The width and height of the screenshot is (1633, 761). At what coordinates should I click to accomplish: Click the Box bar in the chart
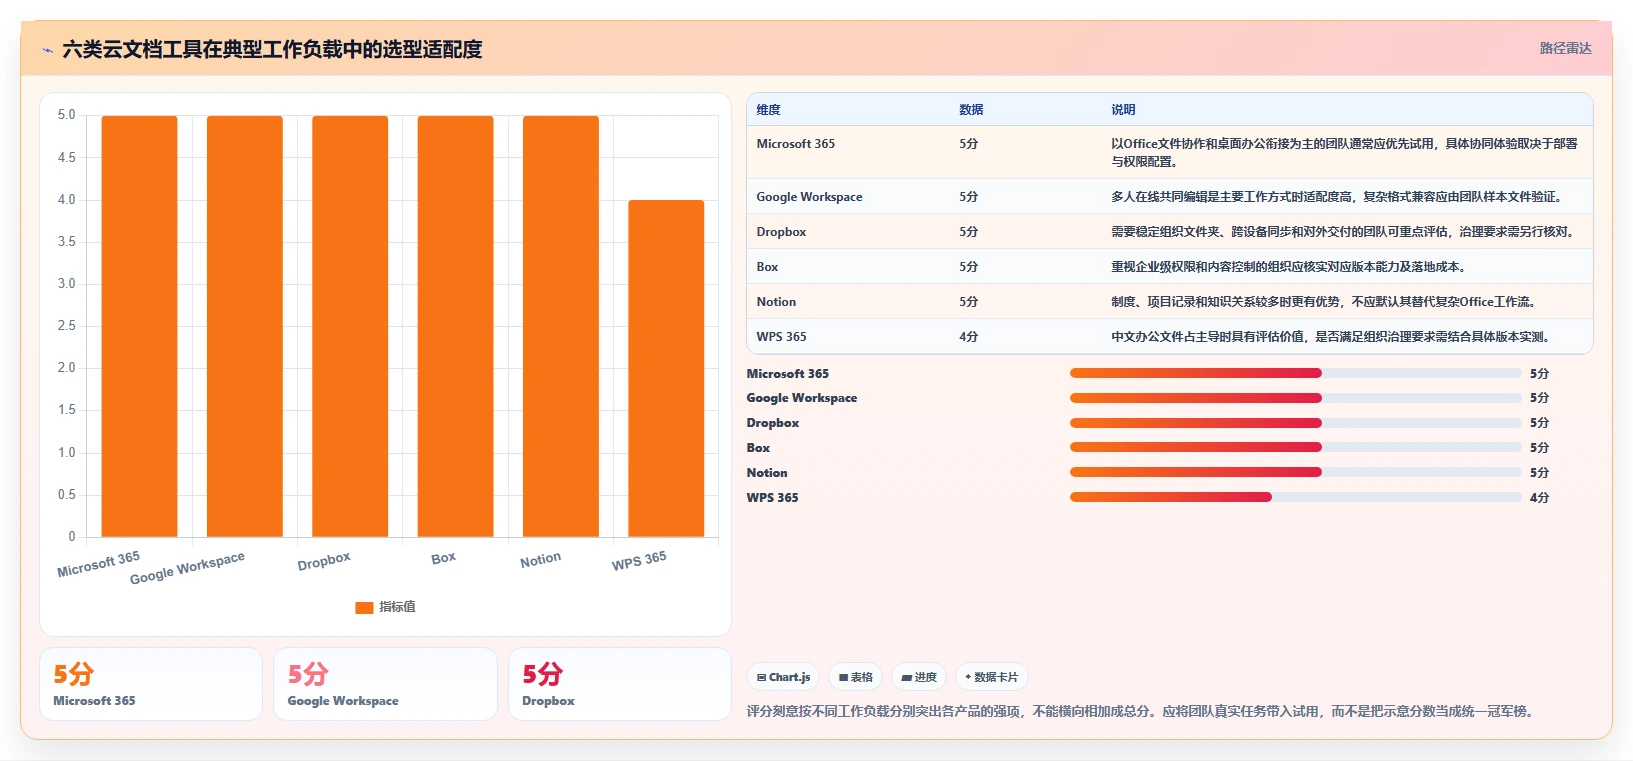click(455, 326)
